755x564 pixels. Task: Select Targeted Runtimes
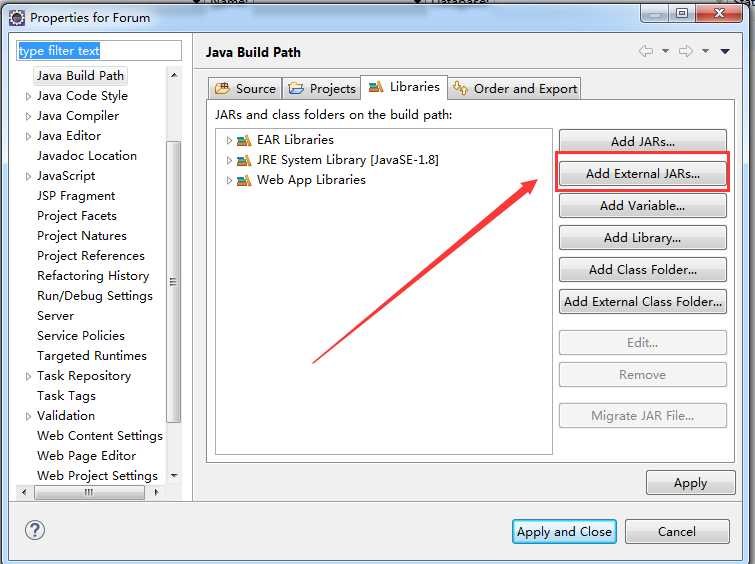[x=92, y=356]
